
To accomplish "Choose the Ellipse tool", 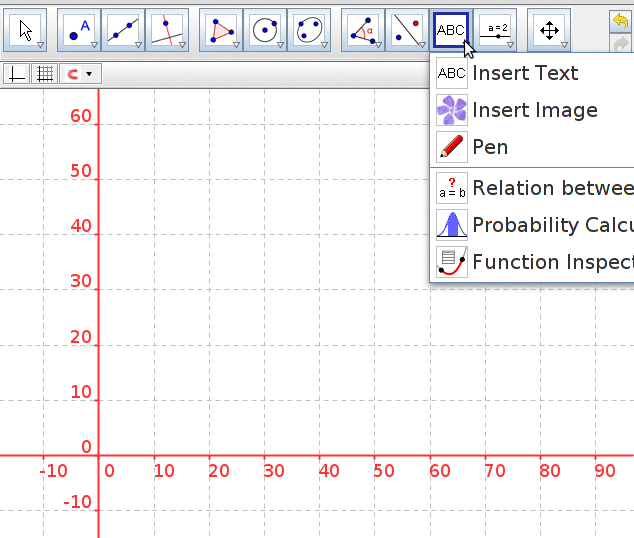I will (x=309, y=30).
